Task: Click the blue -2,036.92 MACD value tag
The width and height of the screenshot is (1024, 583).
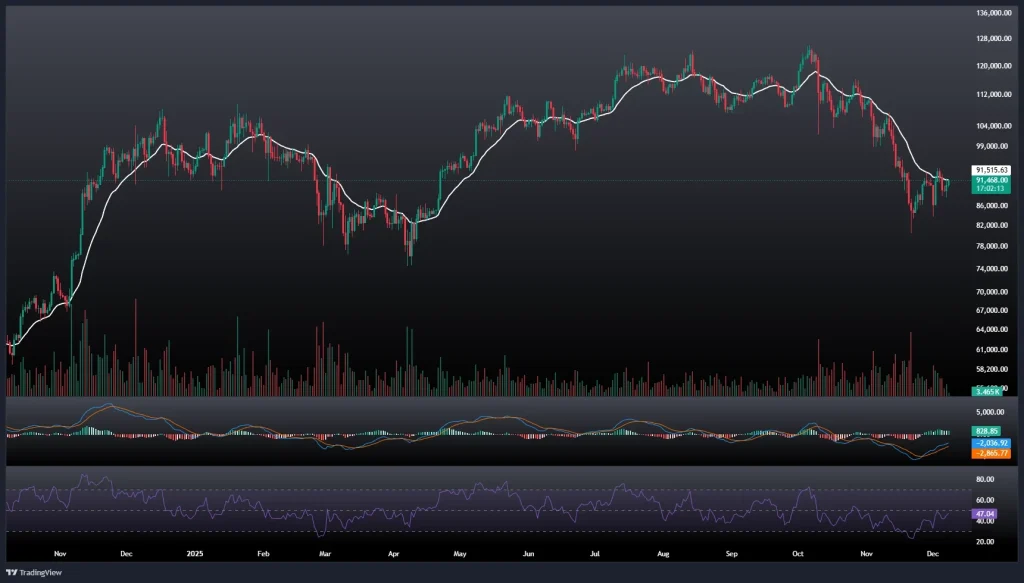Action: [x=991, y=442]
